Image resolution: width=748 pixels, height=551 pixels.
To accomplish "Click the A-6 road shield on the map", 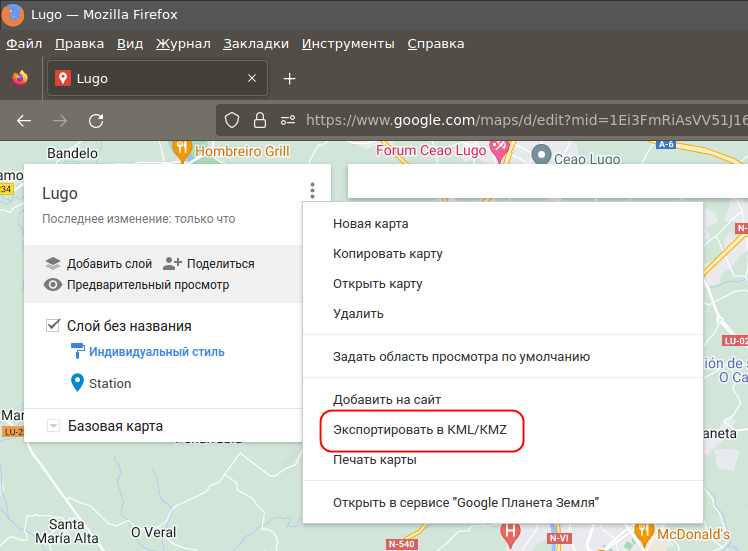I will tap(666, 144).
